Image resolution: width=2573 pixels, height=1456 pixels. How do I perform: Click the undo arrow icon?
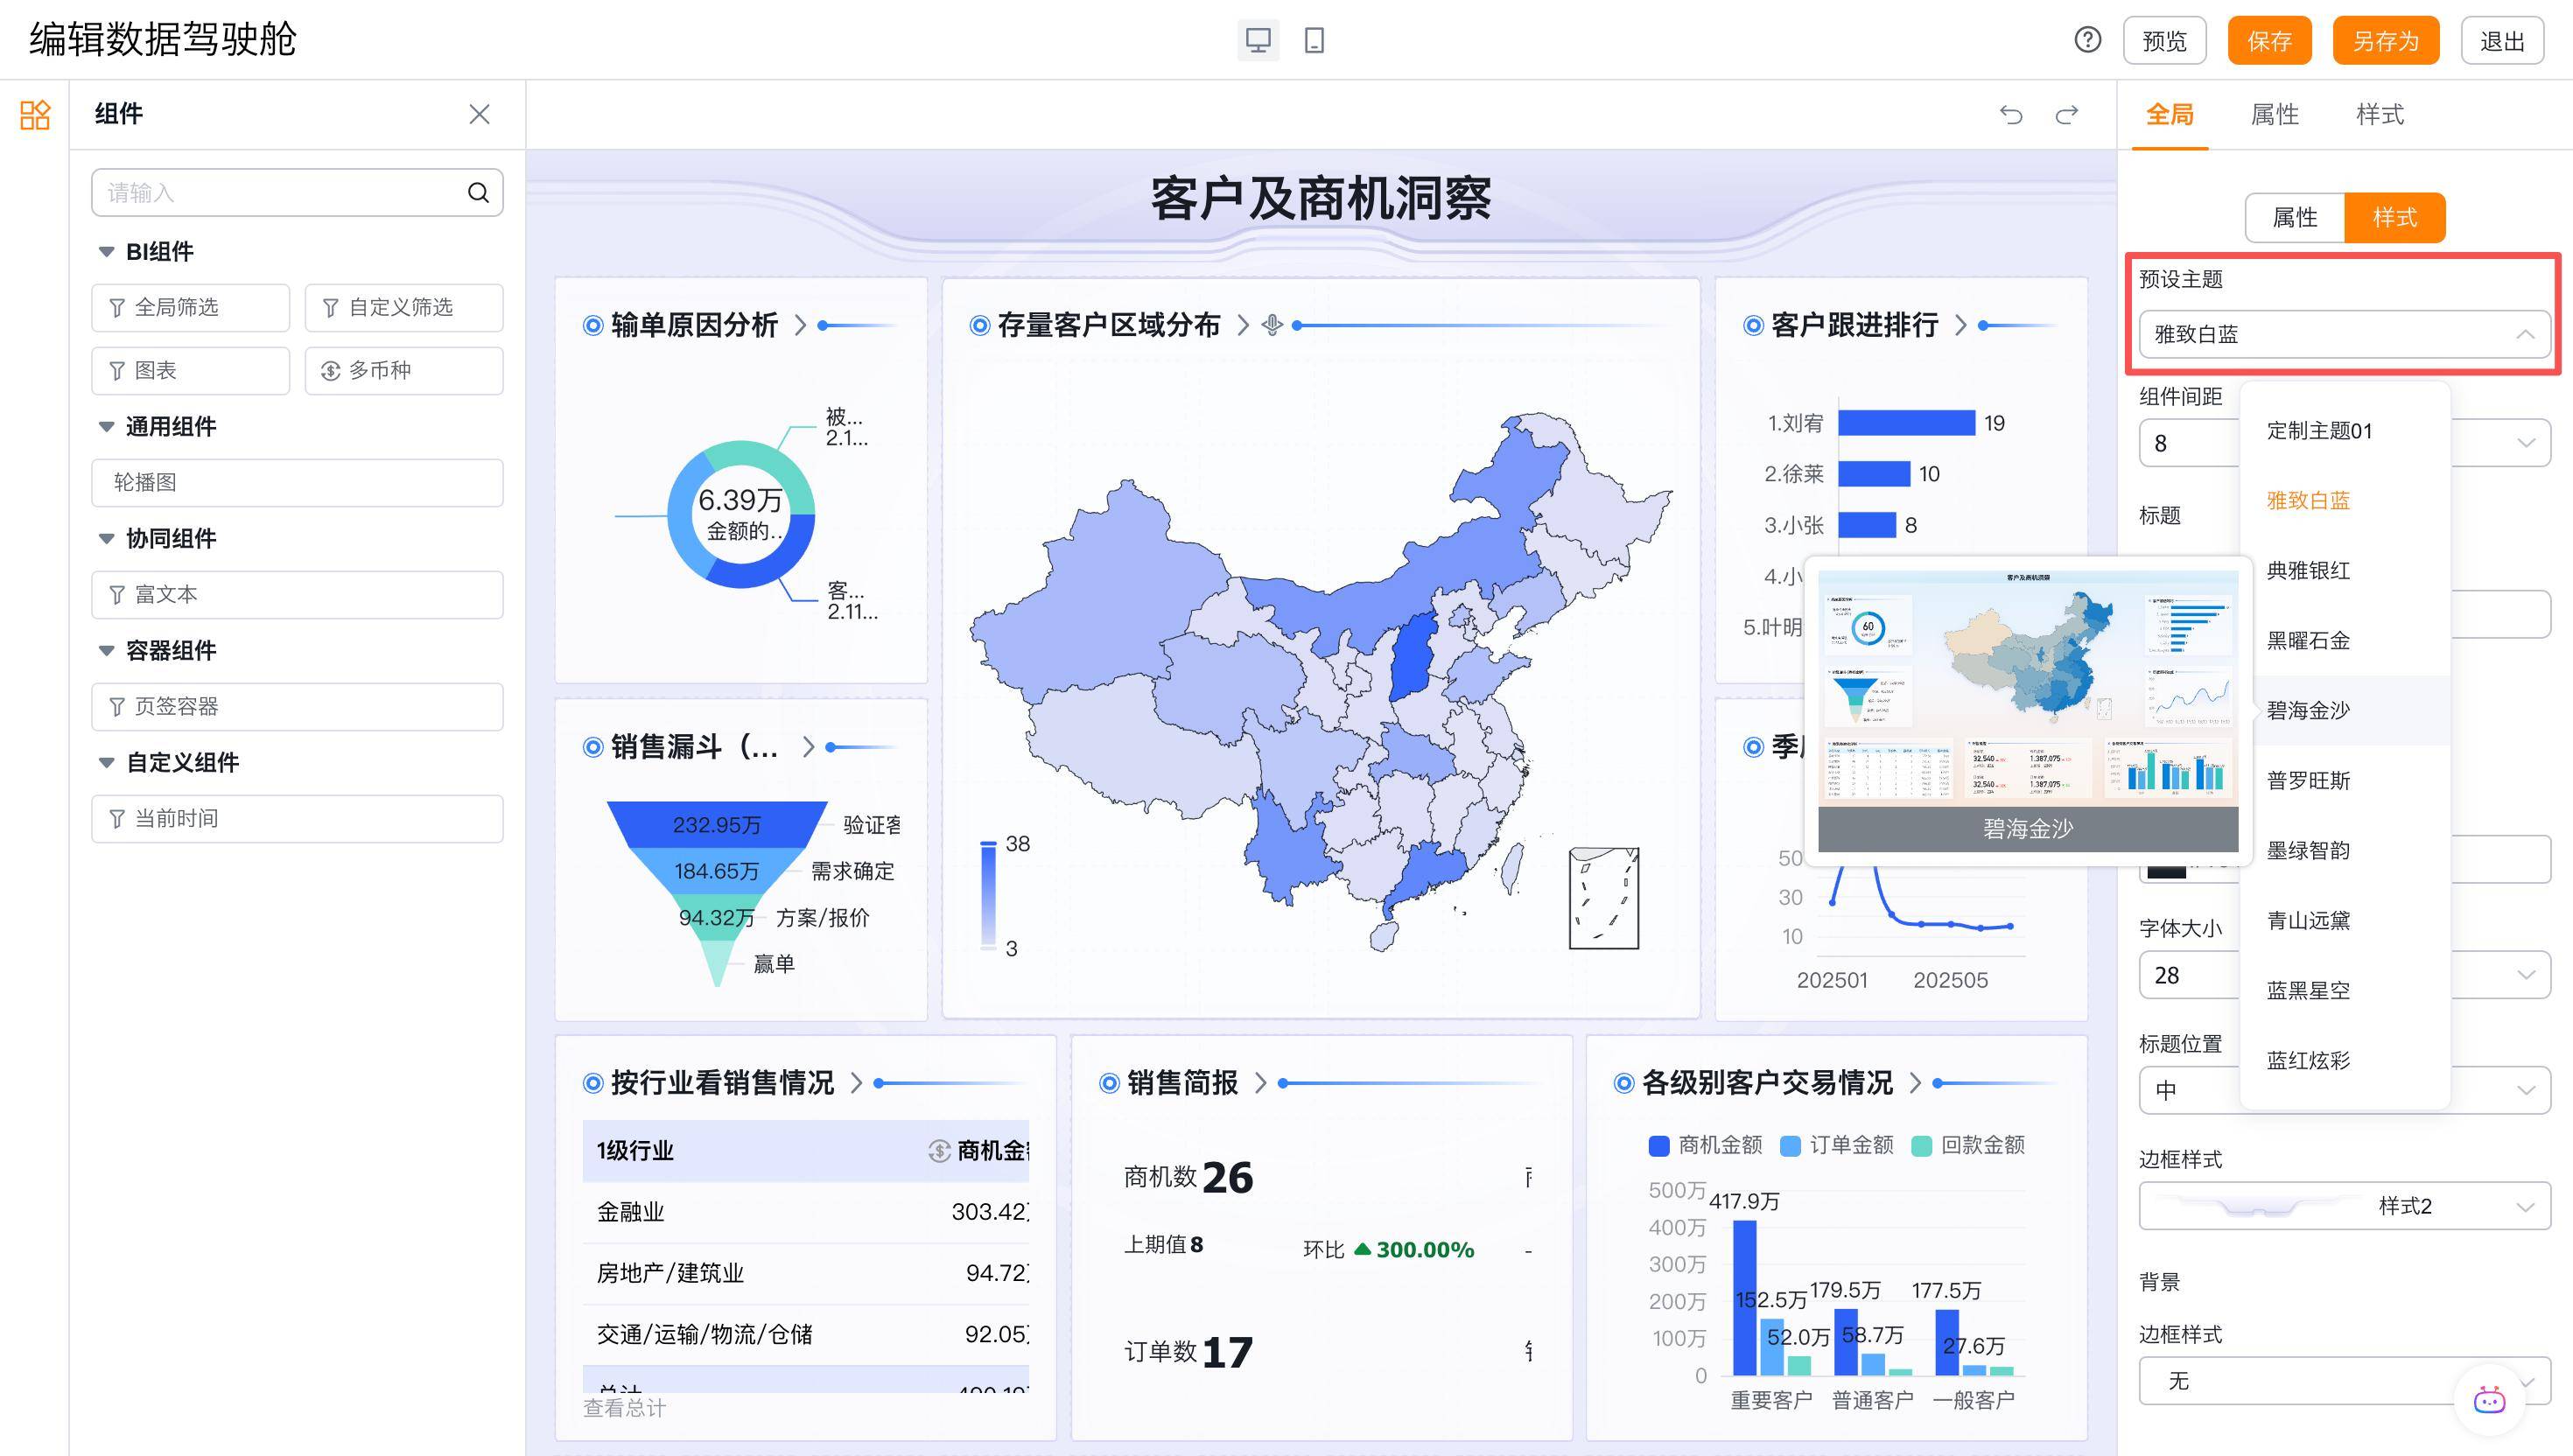[2010, 115]
